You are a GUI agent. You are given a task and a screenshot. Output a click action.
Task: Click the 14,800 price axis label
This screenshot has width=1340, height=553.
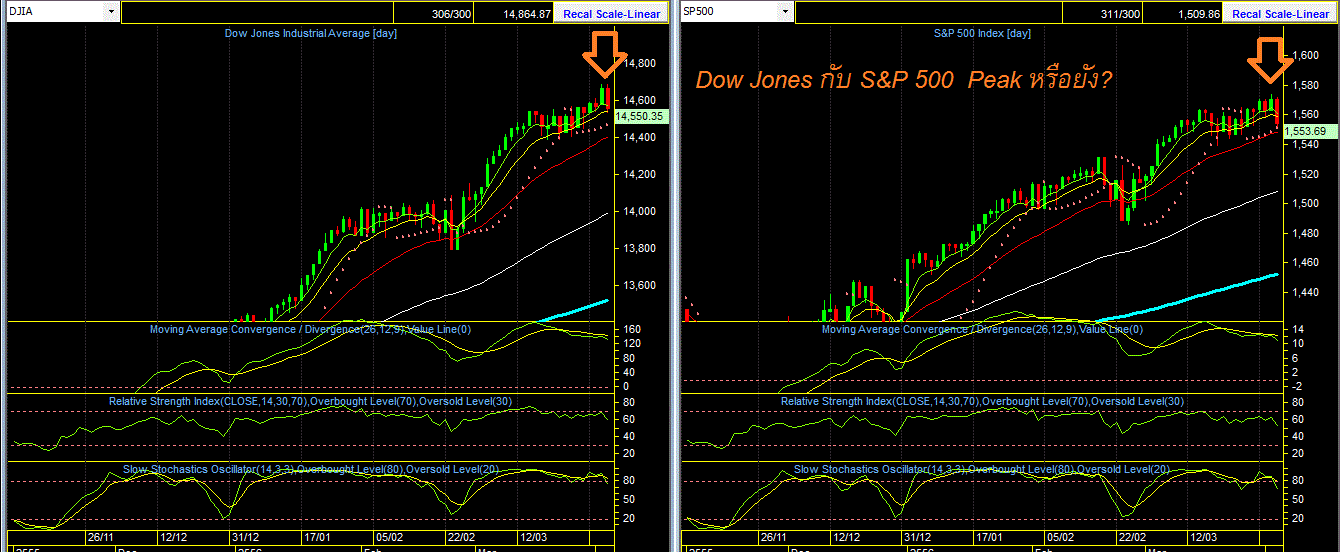pyautogui.click(x=638, y=63)
